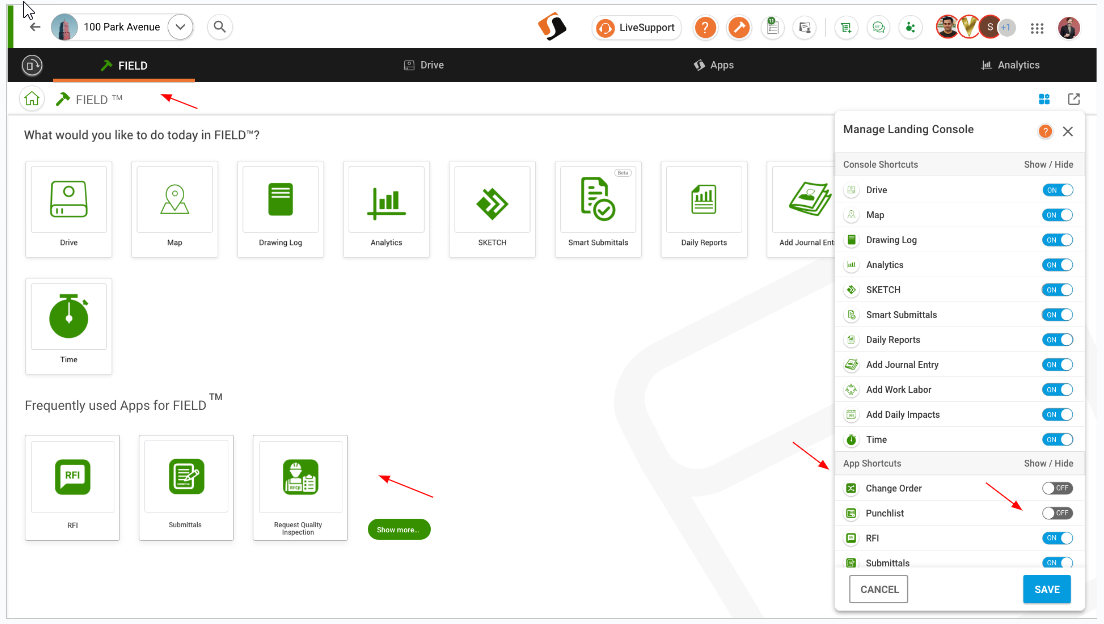Click the dashboard icon left of FIELD tab
Viewport: 1104px width, 624px height.
(32, 65)
